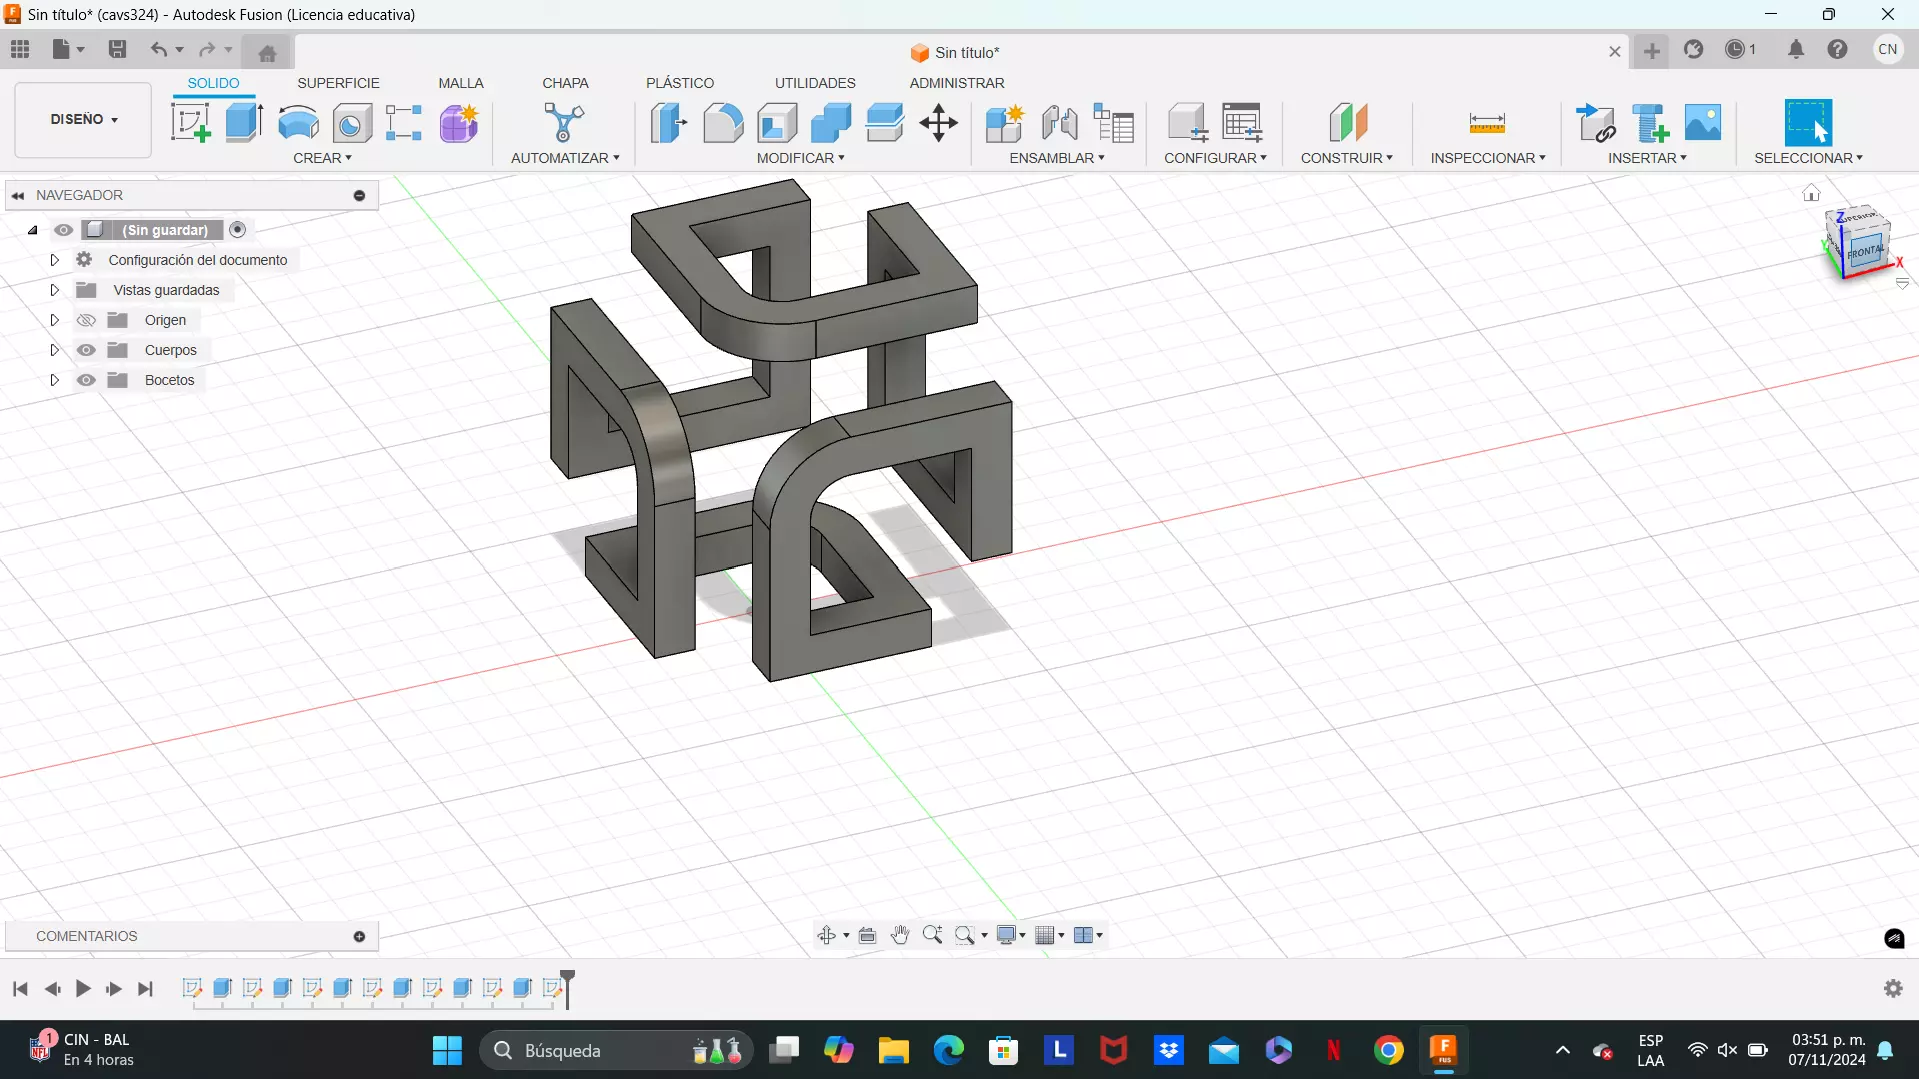
Task: Toggle visibility of Cuerpos folder
Action: click(x=87, y=350)
